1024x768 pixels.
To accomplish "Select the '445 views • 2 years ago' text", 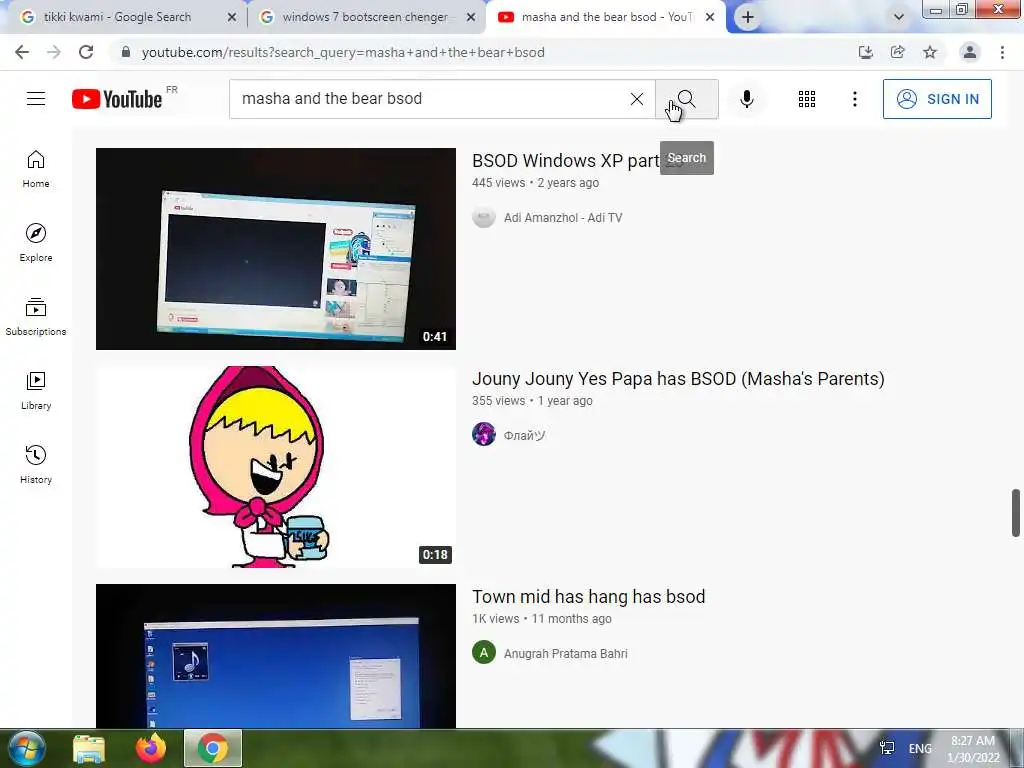I will coord(536,183).
